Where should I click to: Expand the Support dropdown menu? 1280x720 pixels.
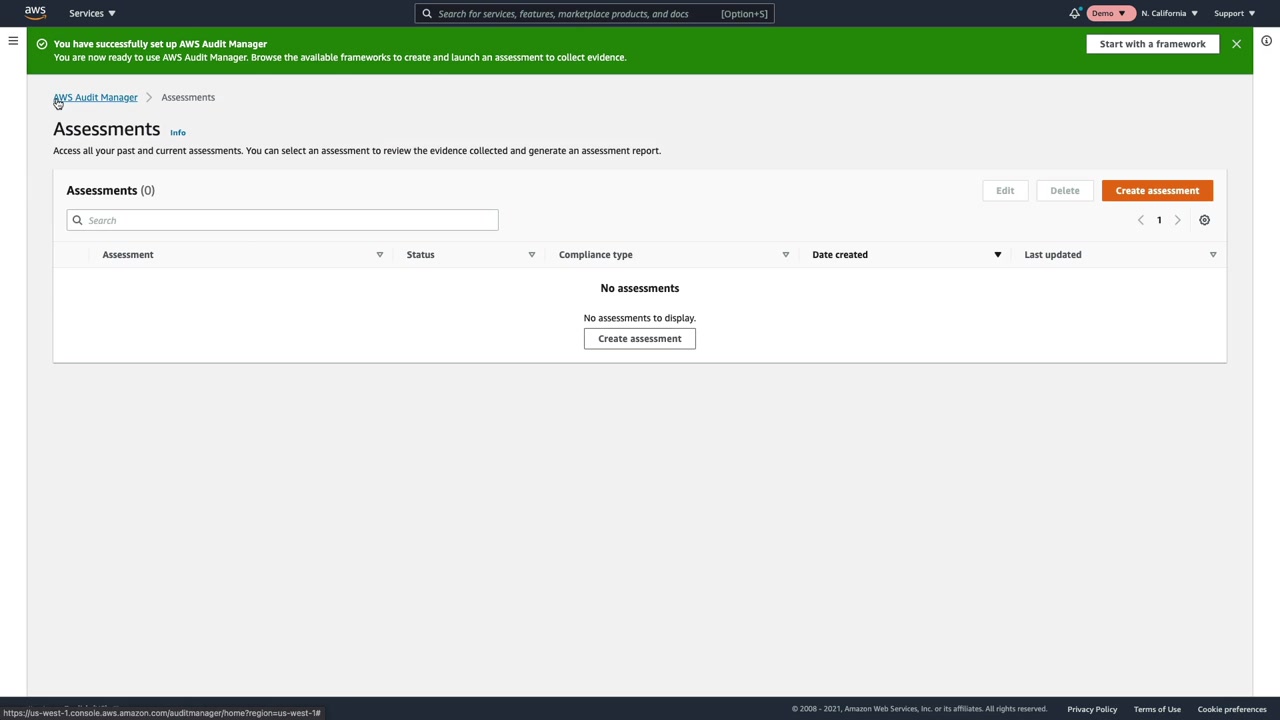point(1234,13)
